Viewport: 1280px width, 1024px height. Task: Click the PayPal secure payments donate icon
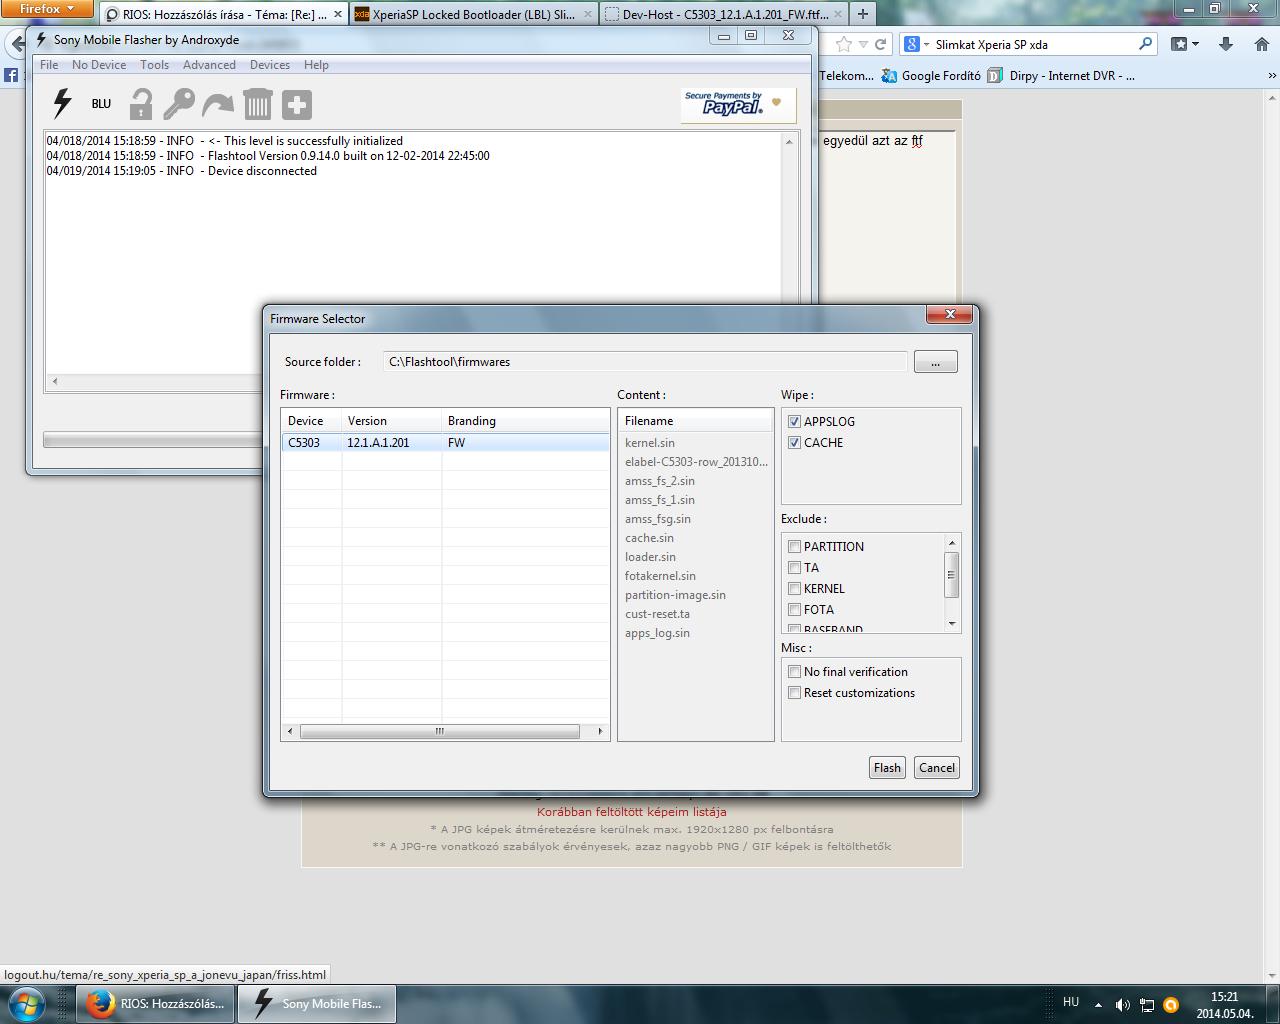(x=738, y=105)
